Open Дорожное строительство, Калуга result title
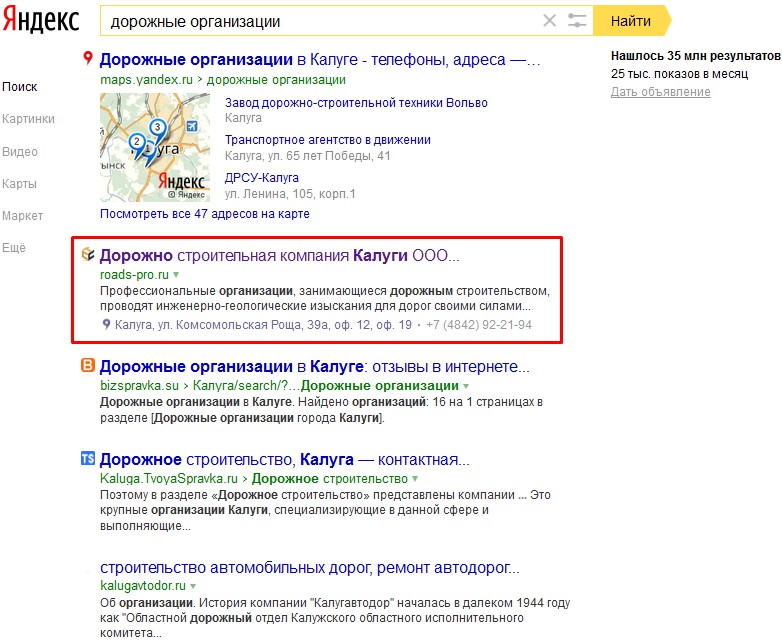The width and height of the screenshot is (782, 642). 285,459
